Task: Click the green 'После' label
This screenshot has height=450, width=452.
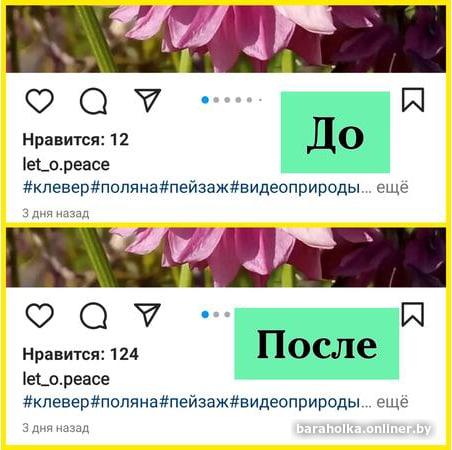Action: 317,344
